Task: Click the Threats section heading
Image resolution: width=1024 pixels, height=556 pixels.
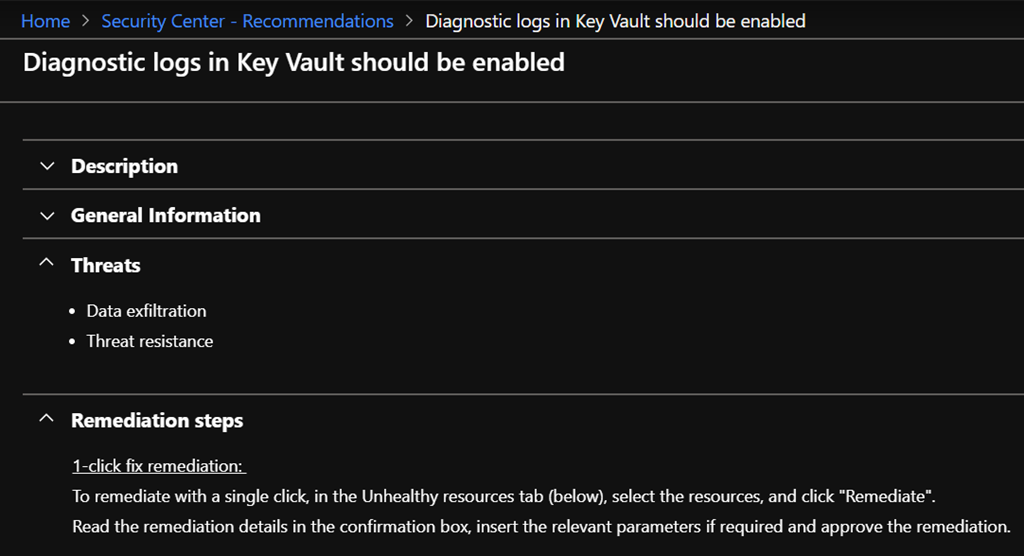Action: pyautogui.click(x=105, y=265)
